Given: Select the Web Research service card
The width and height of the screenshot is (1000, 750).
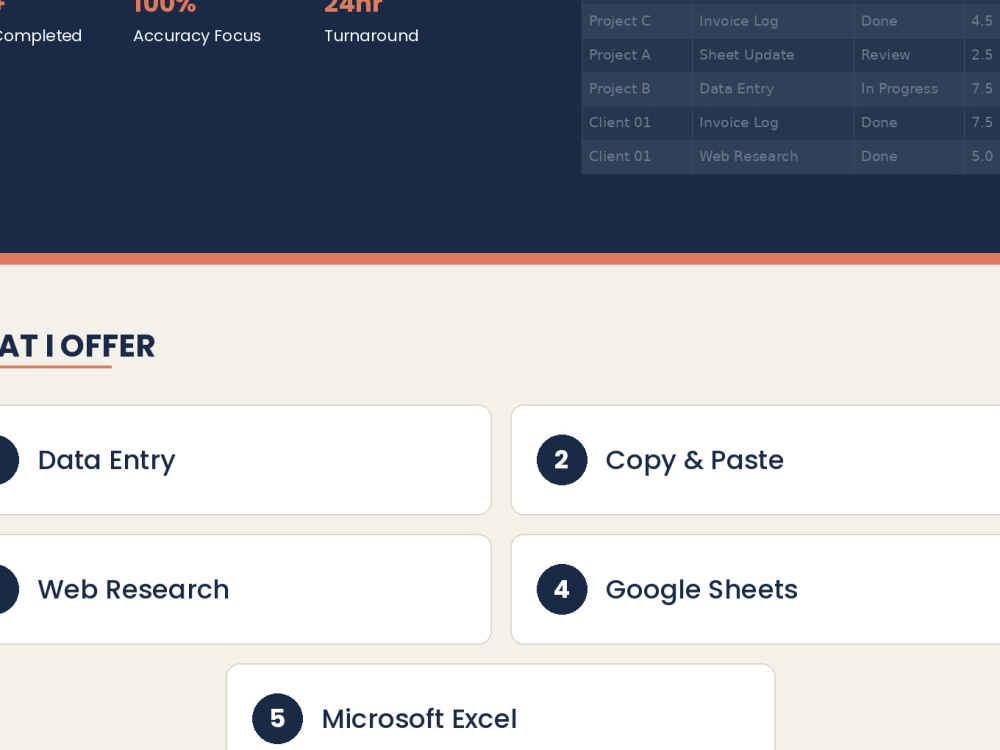Looking at the screenshot, I should point(245,589).
